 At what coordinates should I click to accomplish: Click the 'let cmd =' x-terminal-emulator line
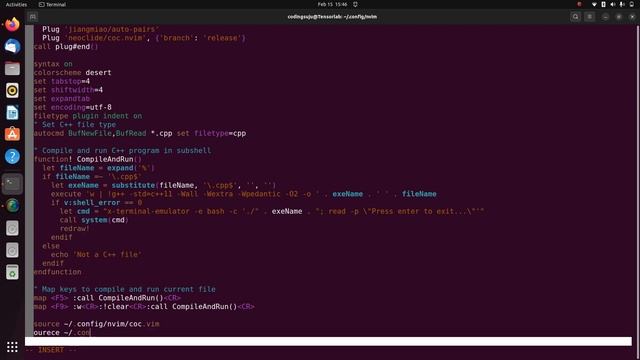(272, 211)
